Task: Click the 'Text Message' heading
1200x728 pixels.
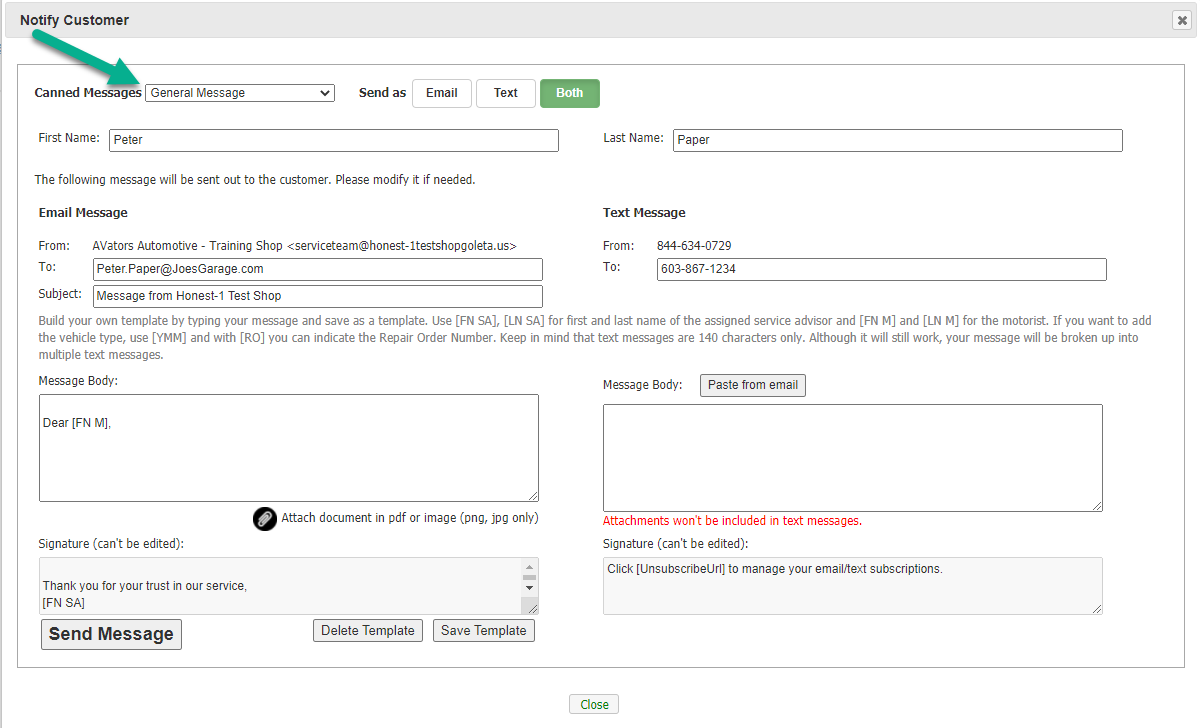Action: (x=644, y=213)
